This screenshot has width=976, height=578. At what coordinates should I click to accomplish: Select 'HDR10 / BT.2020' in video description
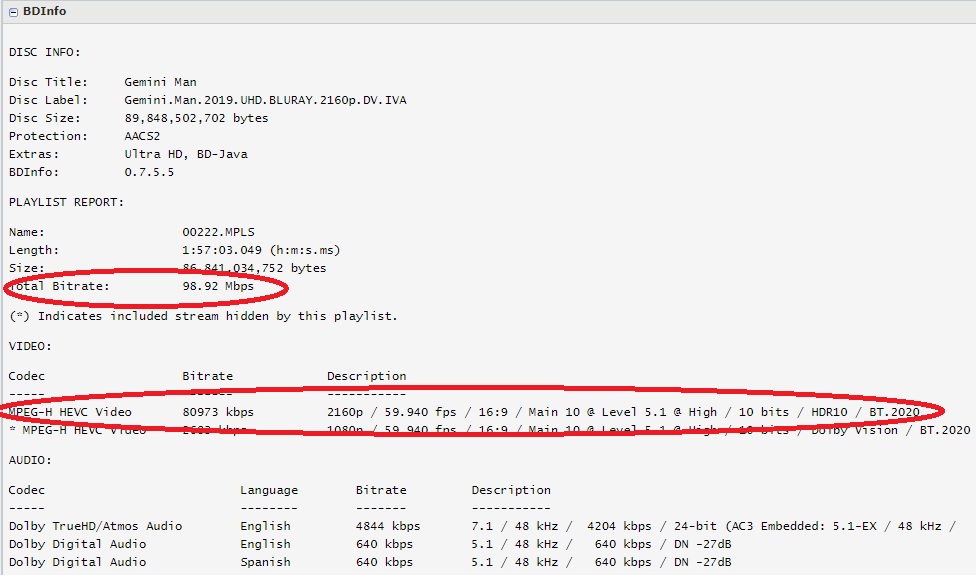pyautogui.click(x=865, y=412)
